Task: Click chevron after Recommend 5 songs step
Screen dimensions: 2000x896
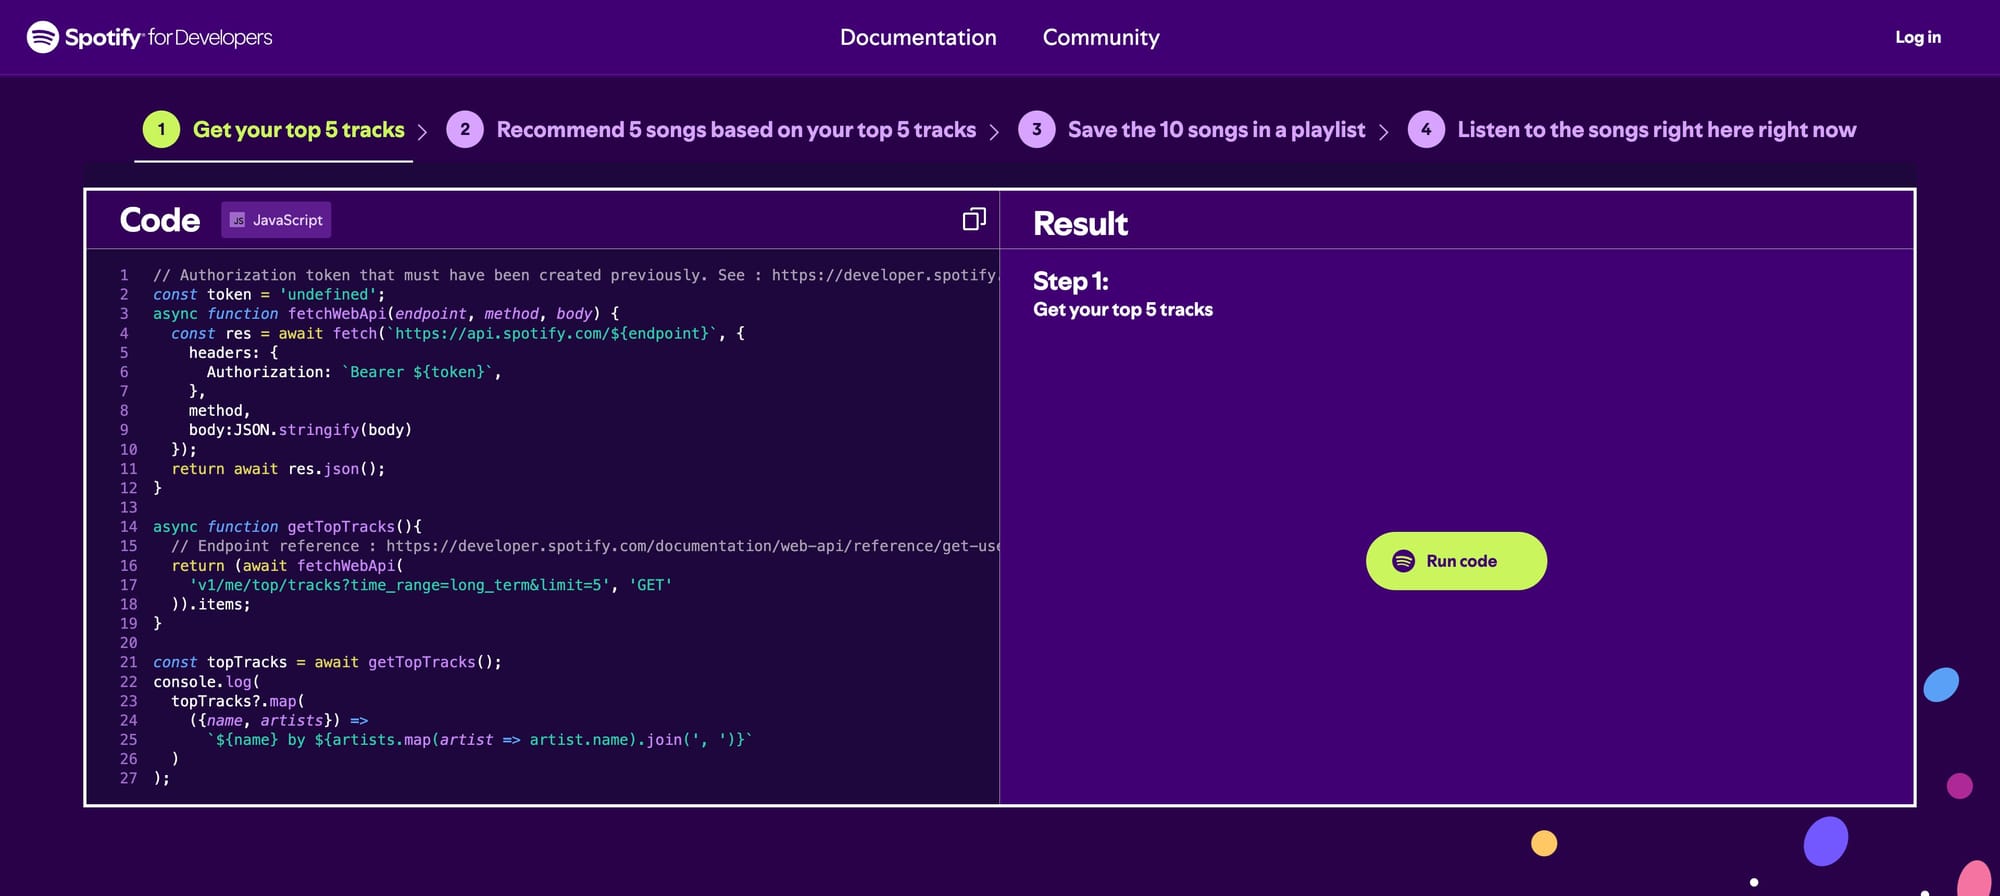Action: pos(994,132)
